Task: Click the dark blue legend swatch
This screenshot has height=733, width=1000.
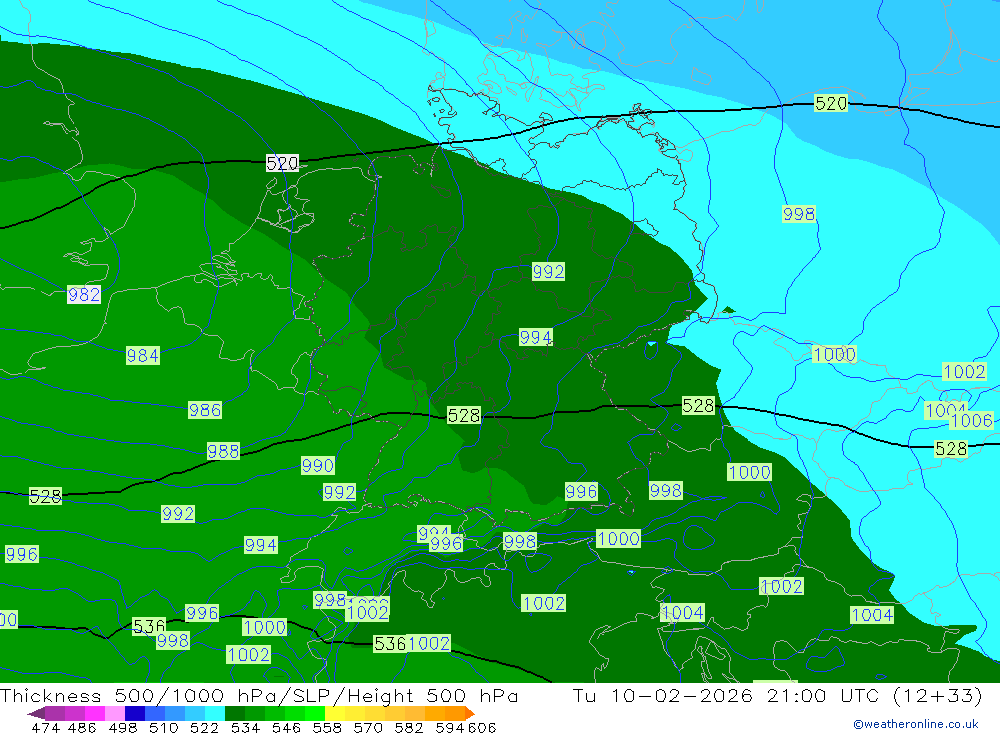Action: (135, 713)
